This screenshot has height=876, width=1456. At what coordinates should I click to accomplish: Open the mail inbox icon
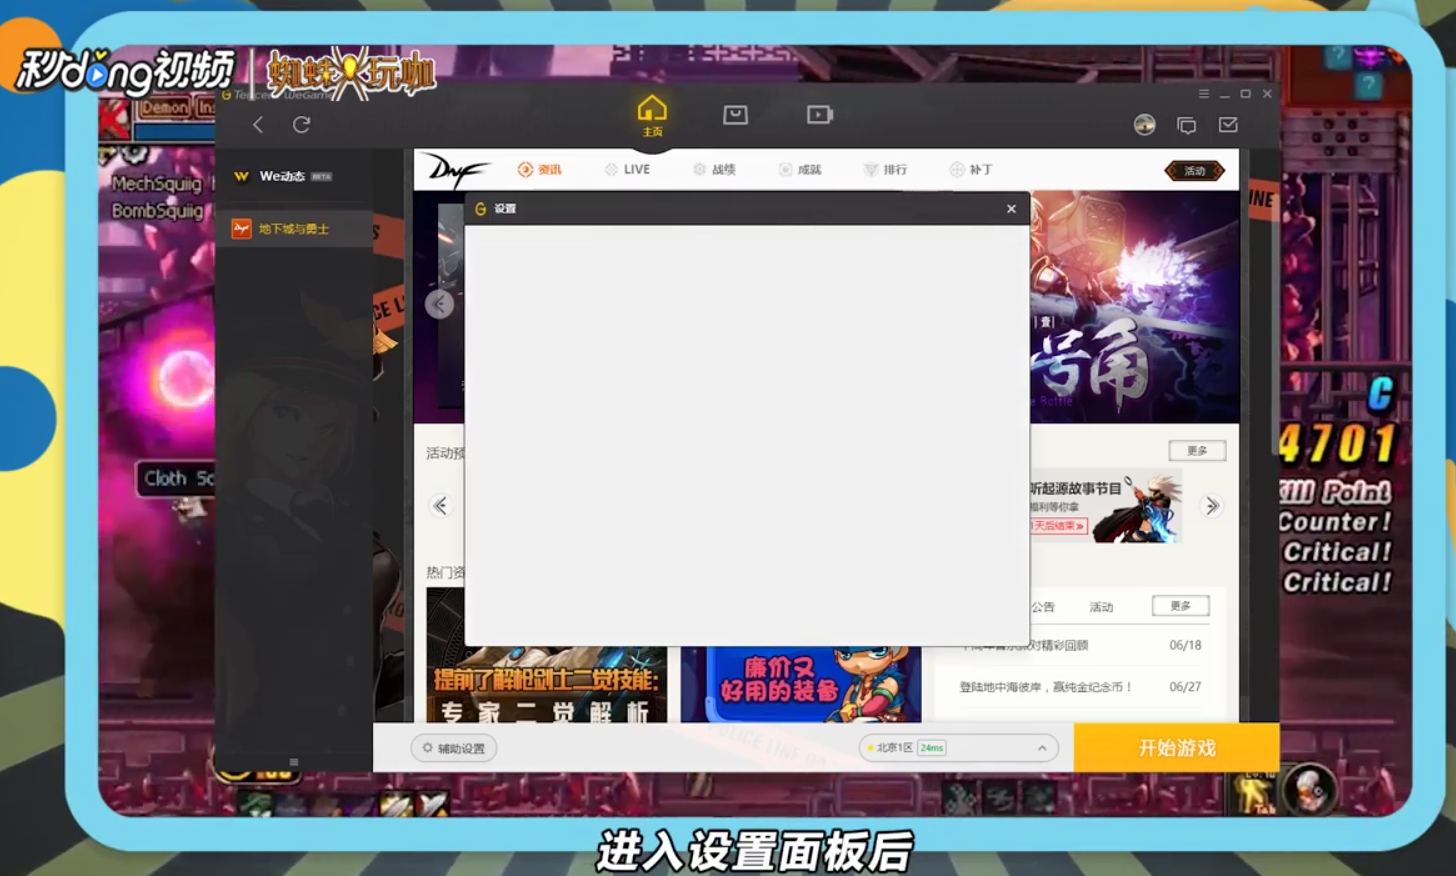(x=1229, y=125)
